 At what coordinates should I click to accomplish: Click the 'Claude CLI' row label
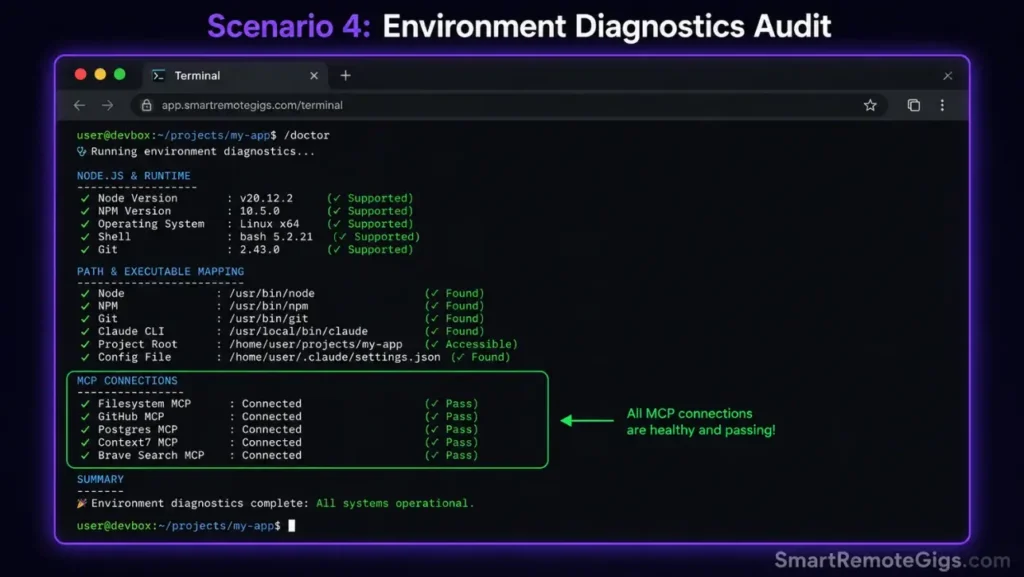pos(131,331)
